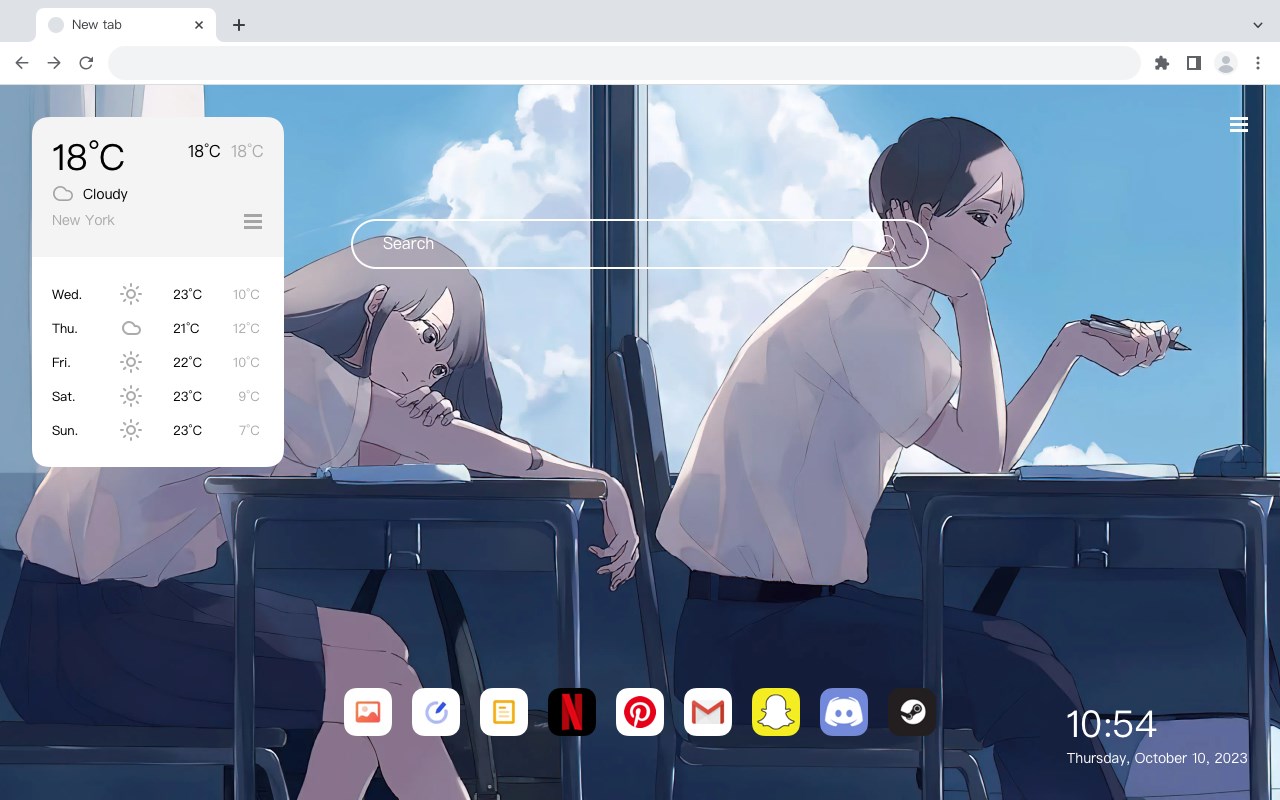Focus the browser address bar
The image size is (1280, 800).
pos(624,63)
